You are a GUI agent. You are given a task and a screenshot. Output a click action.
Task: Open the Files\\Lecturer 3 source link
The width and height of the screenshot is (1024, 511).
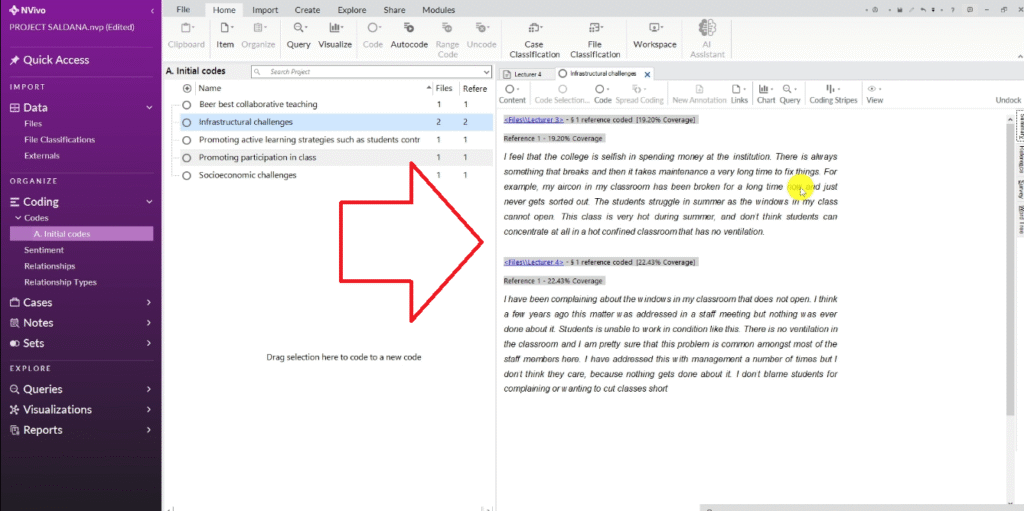click(534, 120)
